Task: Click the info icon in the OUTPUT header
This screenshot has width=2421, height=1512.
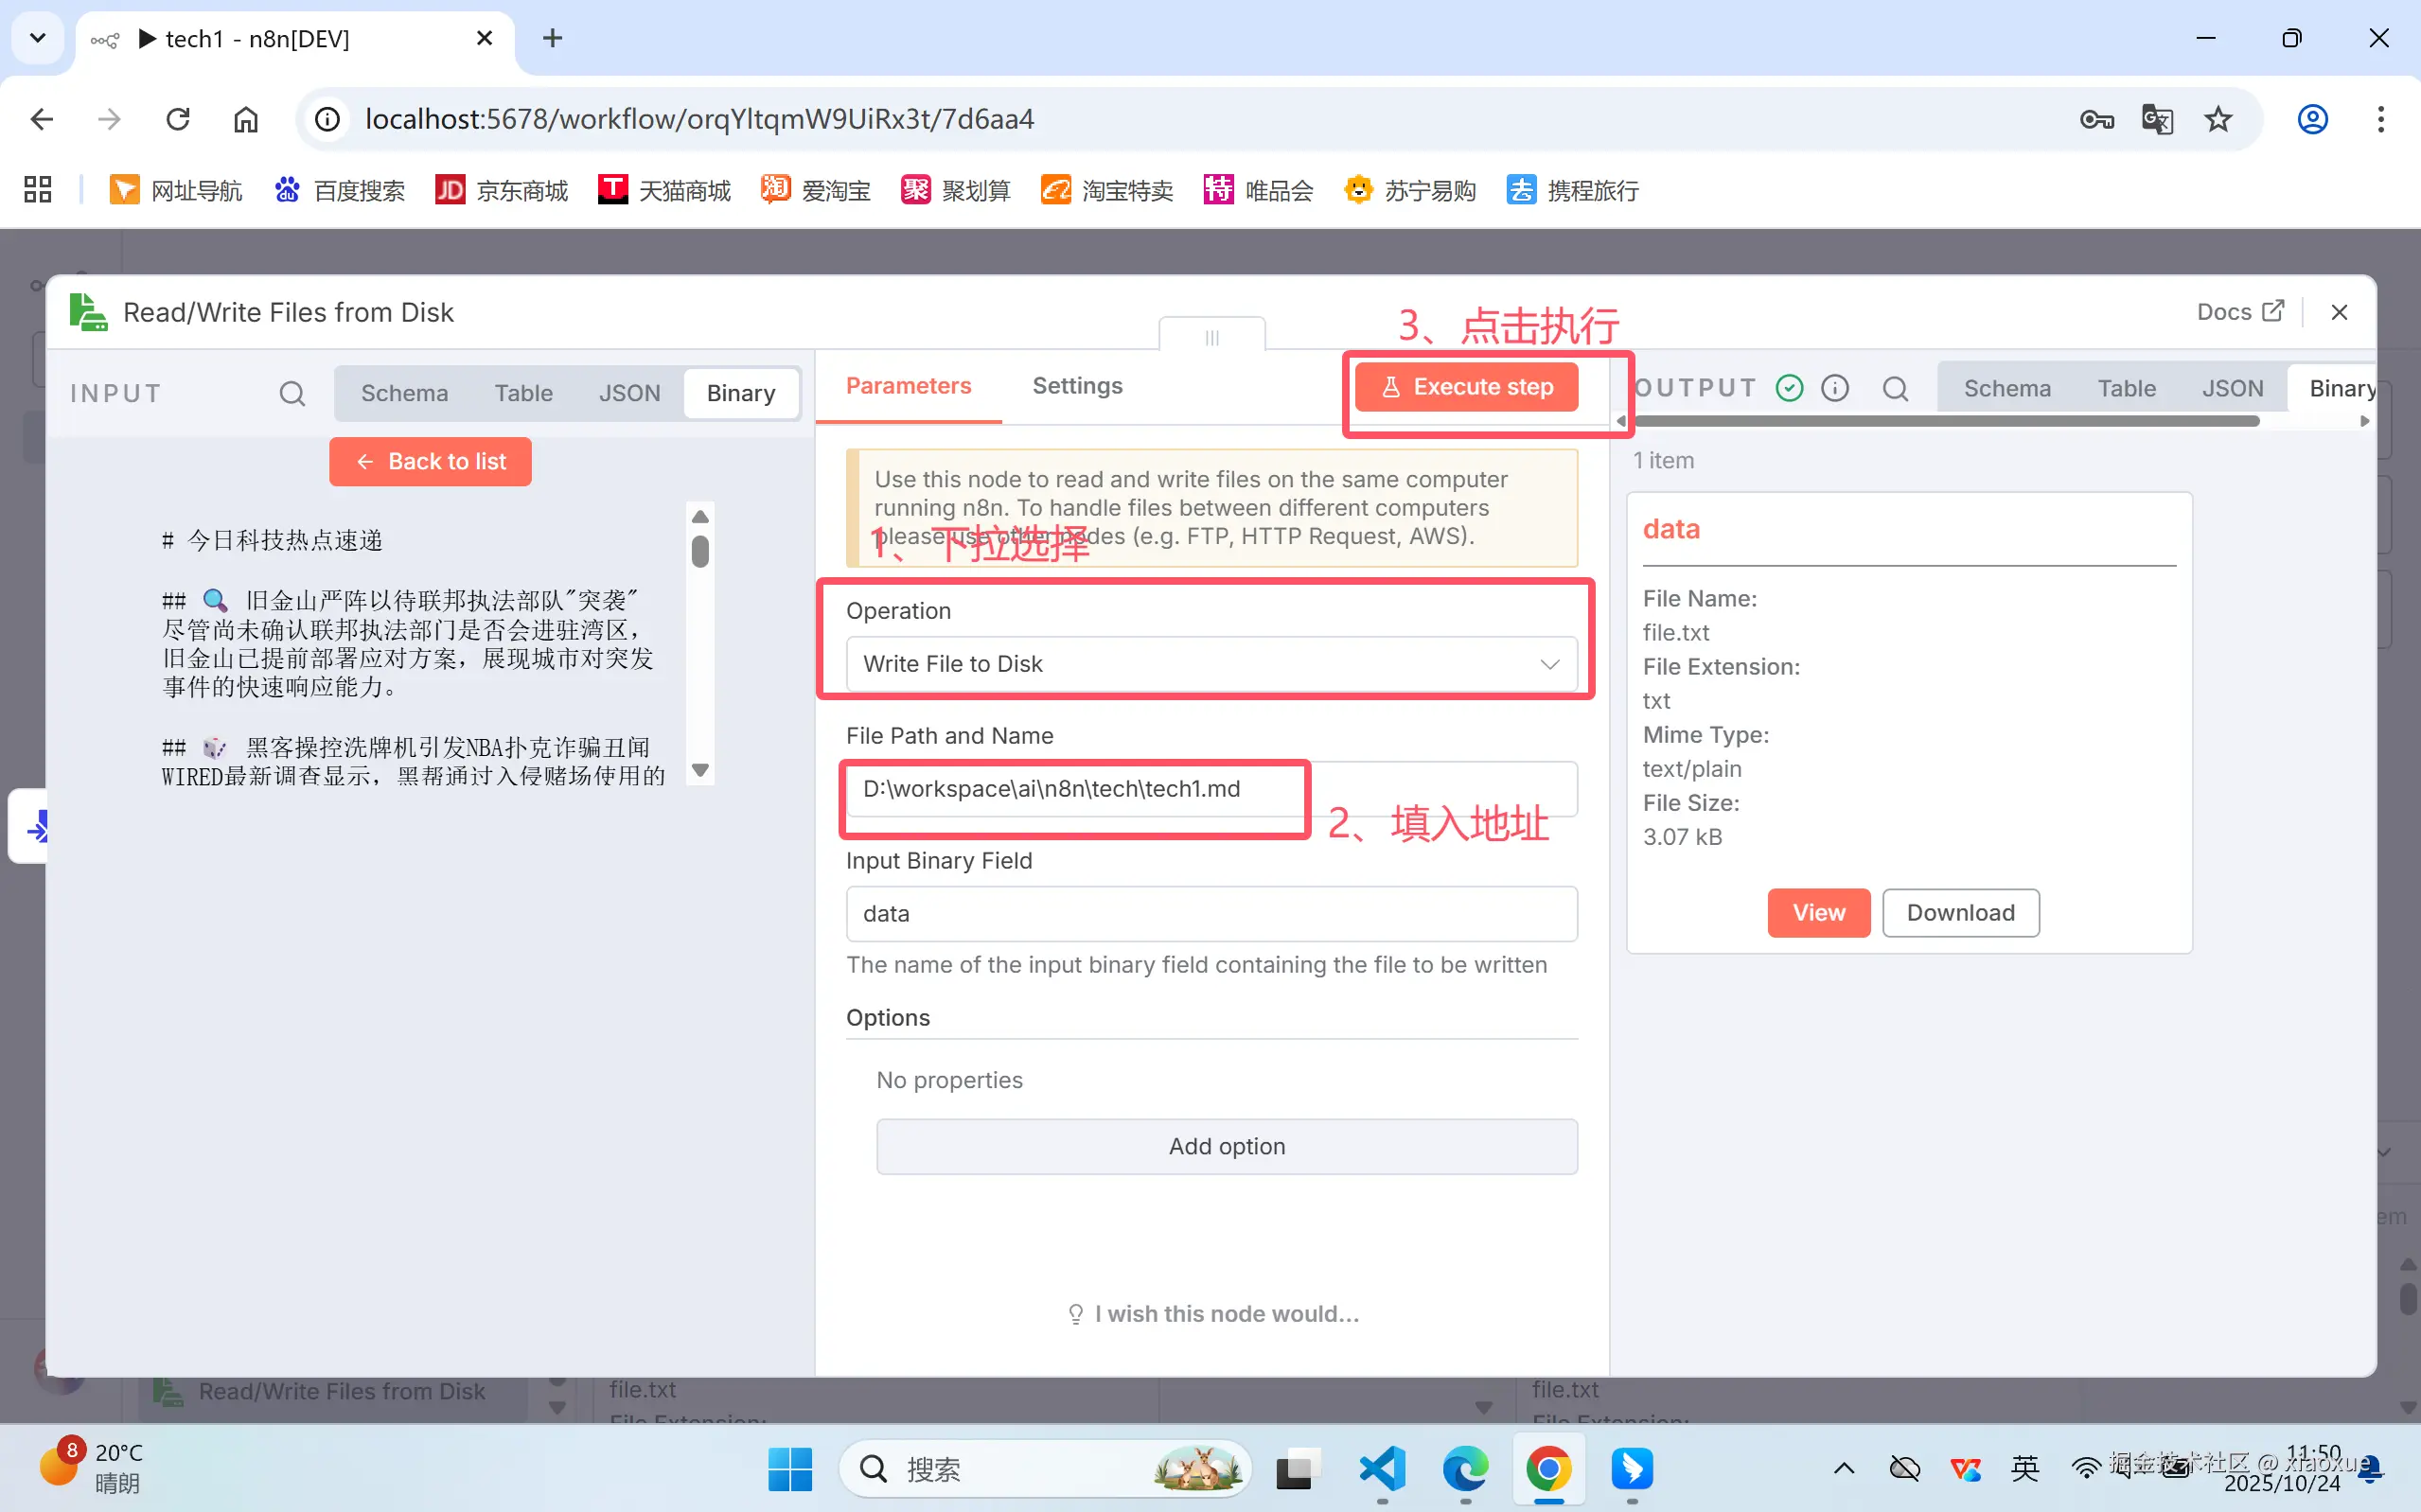Action: pyautogui.click(x=1836, y=388)
